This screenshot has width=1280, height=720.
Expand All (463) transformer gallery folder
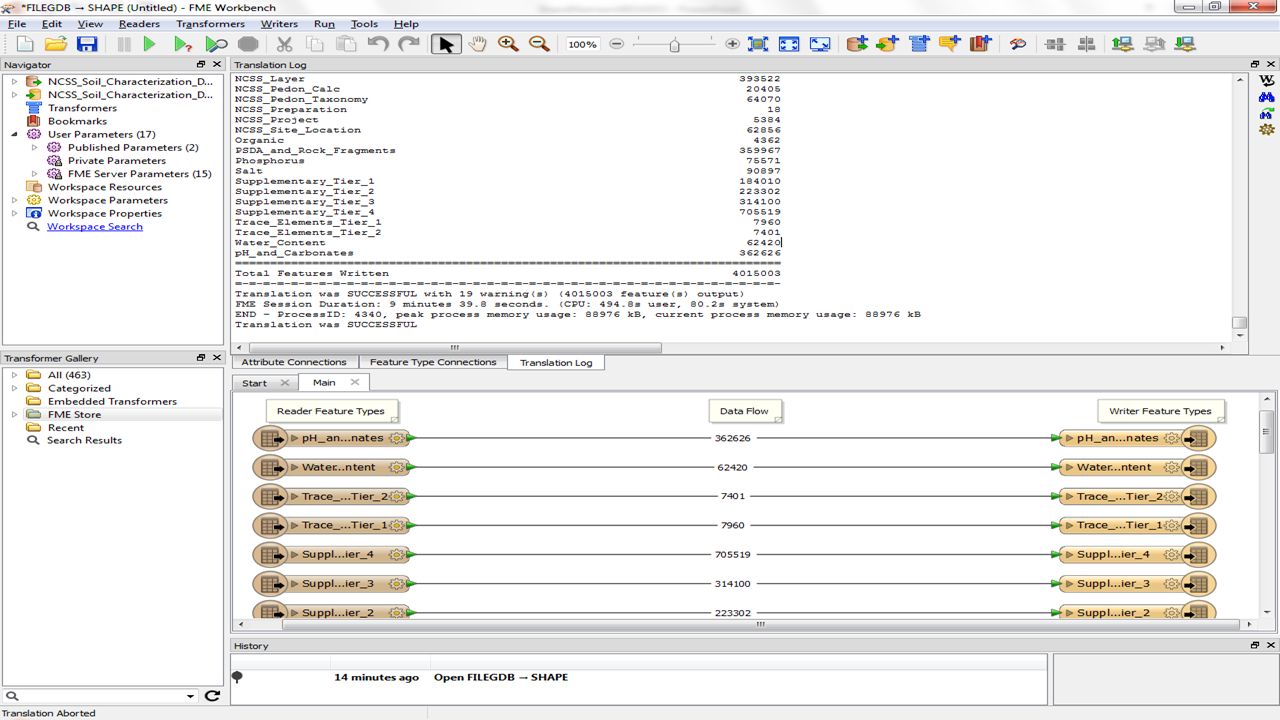[14, 375]
